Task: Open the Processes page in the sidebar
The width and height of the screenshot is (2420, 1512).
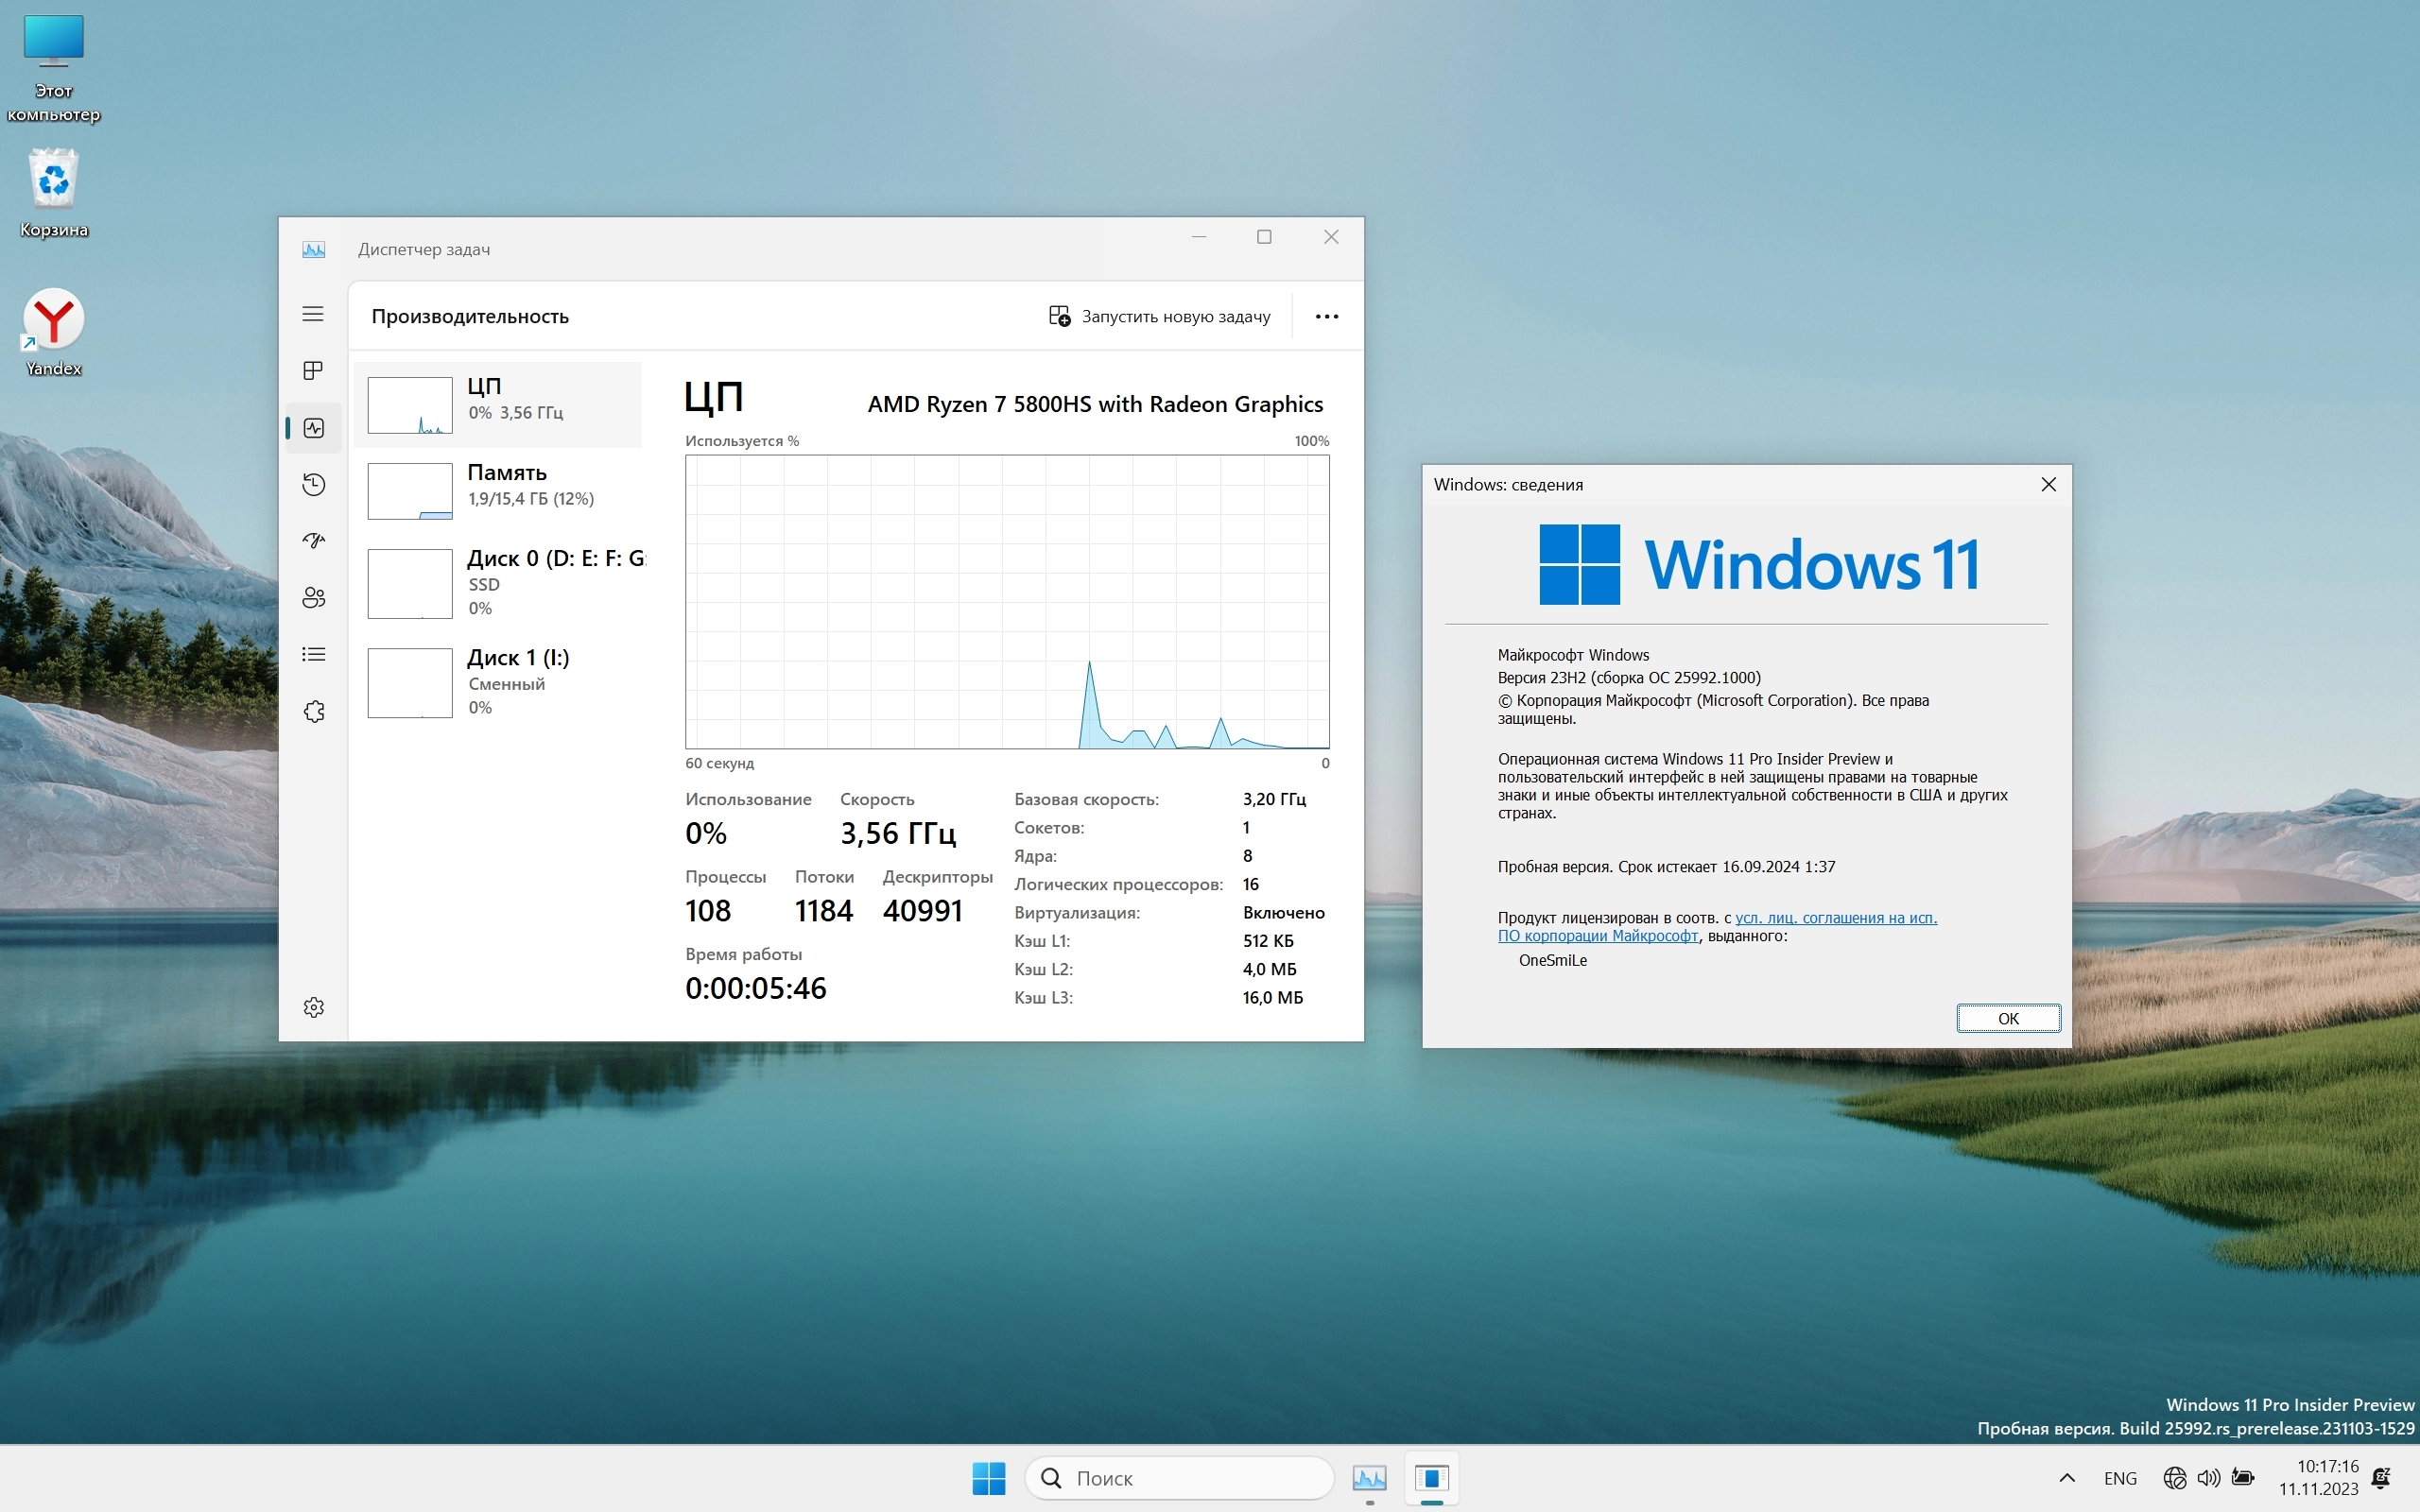Action: pyautogui.click(x=313, y=371)
